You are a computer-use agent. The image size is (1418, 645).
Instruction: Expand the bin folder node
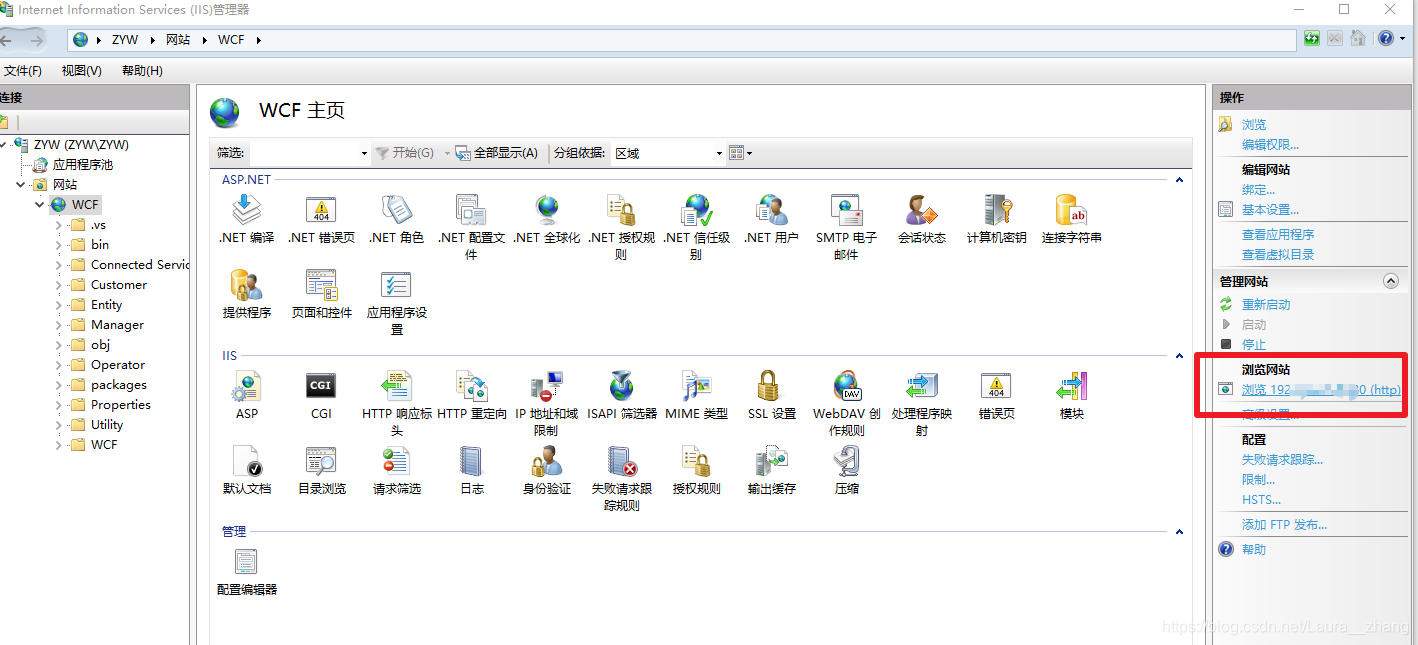[x=59, y=245]
